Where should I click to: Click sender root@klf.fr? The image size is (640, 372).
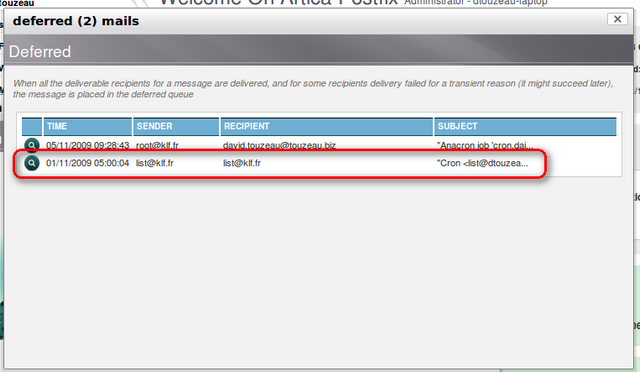tap(157, 145)
